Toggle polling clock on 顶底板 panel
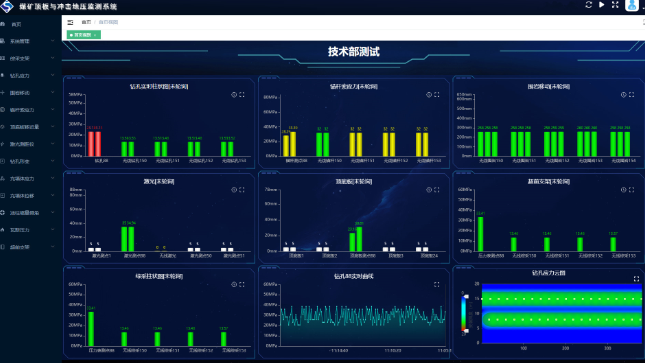The width and height of the screenshot is (645, 363). coord(429,190)
